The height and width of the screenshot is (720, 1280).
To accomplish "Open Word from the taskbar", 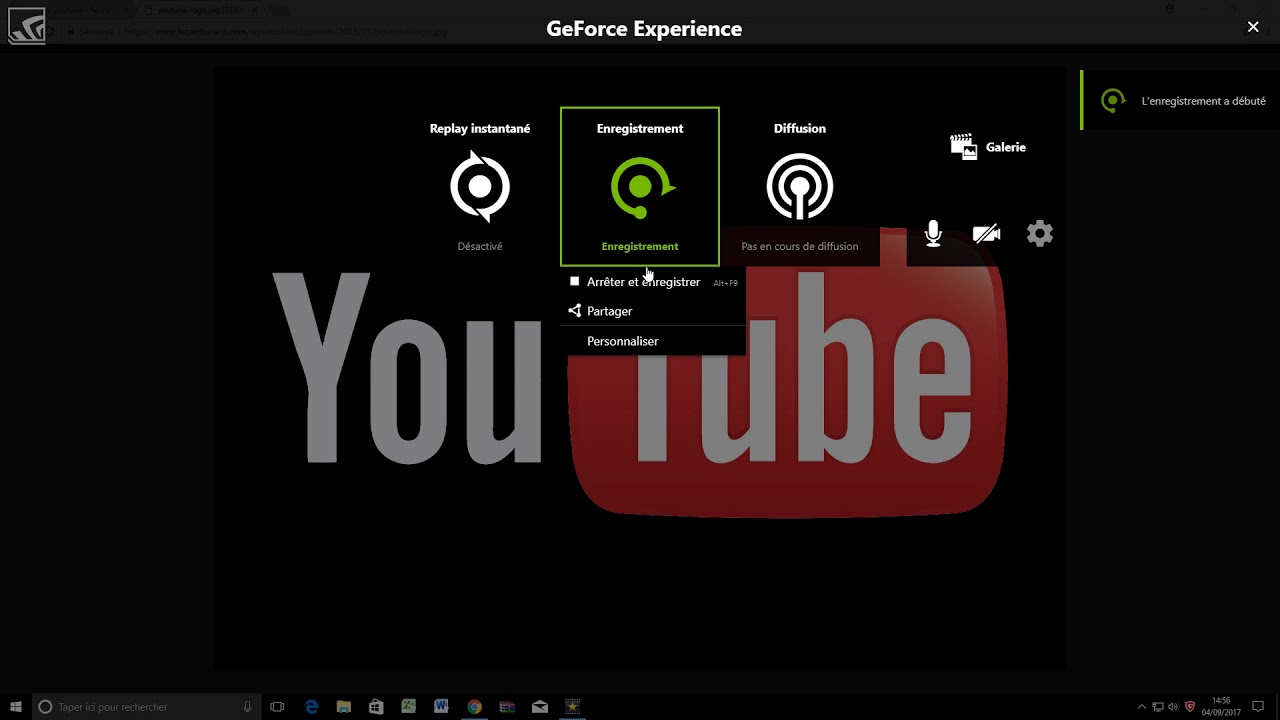I will tap(441, 707).
